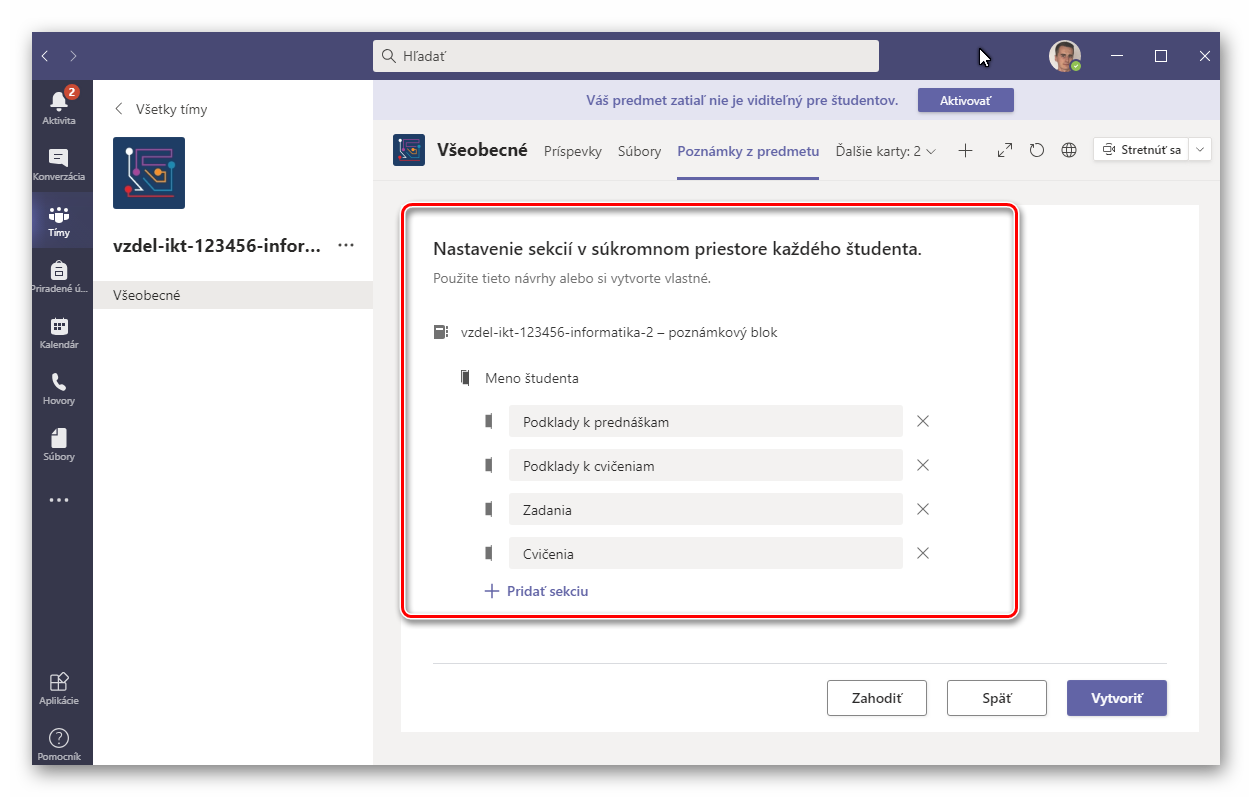Click the Pridať sekciu link
This screenshot has height=797, width=1252.
tap(537, 591)
